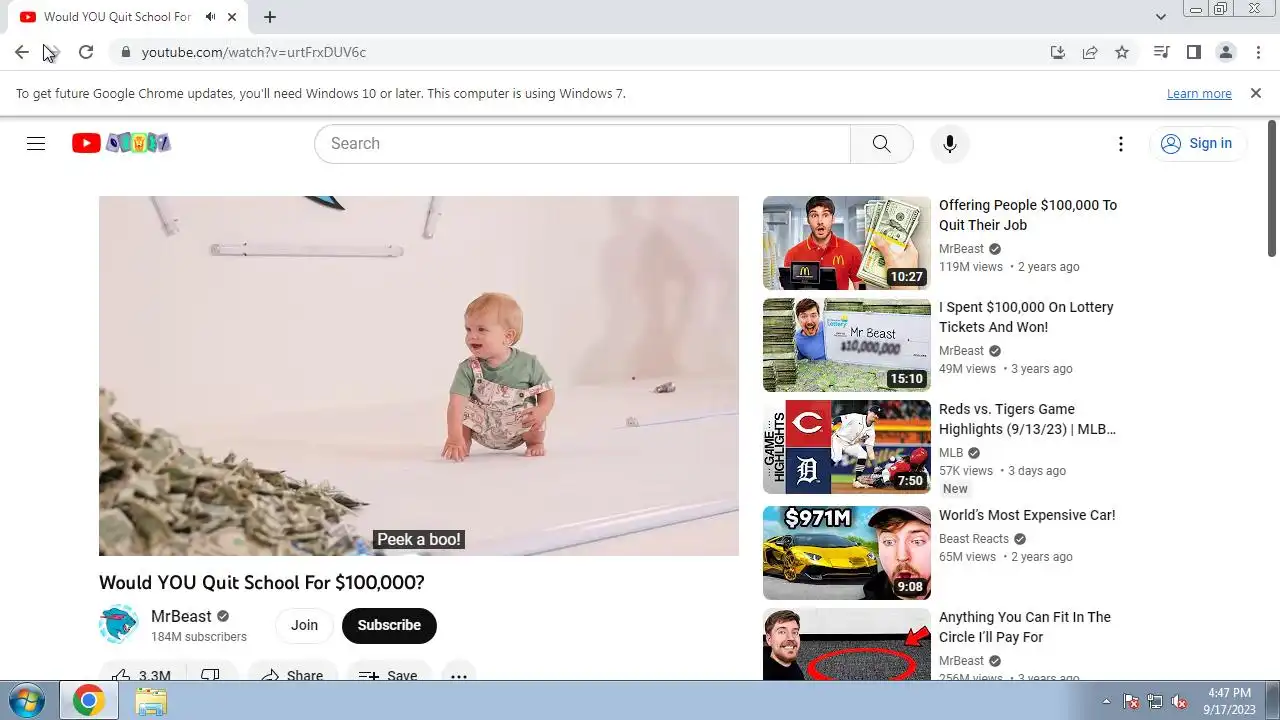The width and height of the screenshot is (1280, 720).
Task: Subscribe to MrBeast
Action: pos(389,625)
